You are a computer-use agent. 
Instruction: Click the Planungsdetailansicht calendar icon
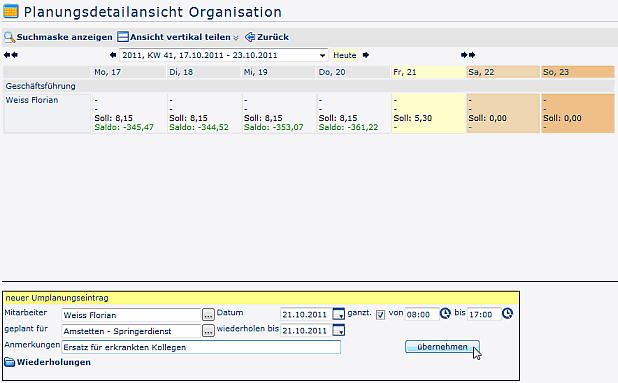point(11,11)
